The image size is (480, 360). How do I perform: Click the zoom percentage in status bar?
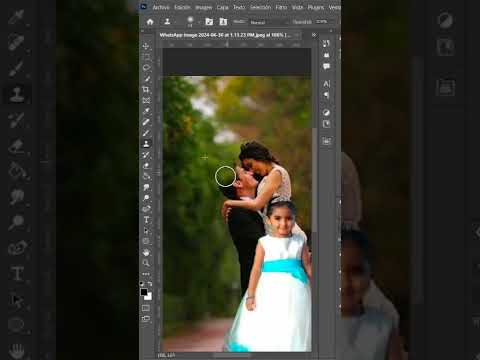coord(166,355)
